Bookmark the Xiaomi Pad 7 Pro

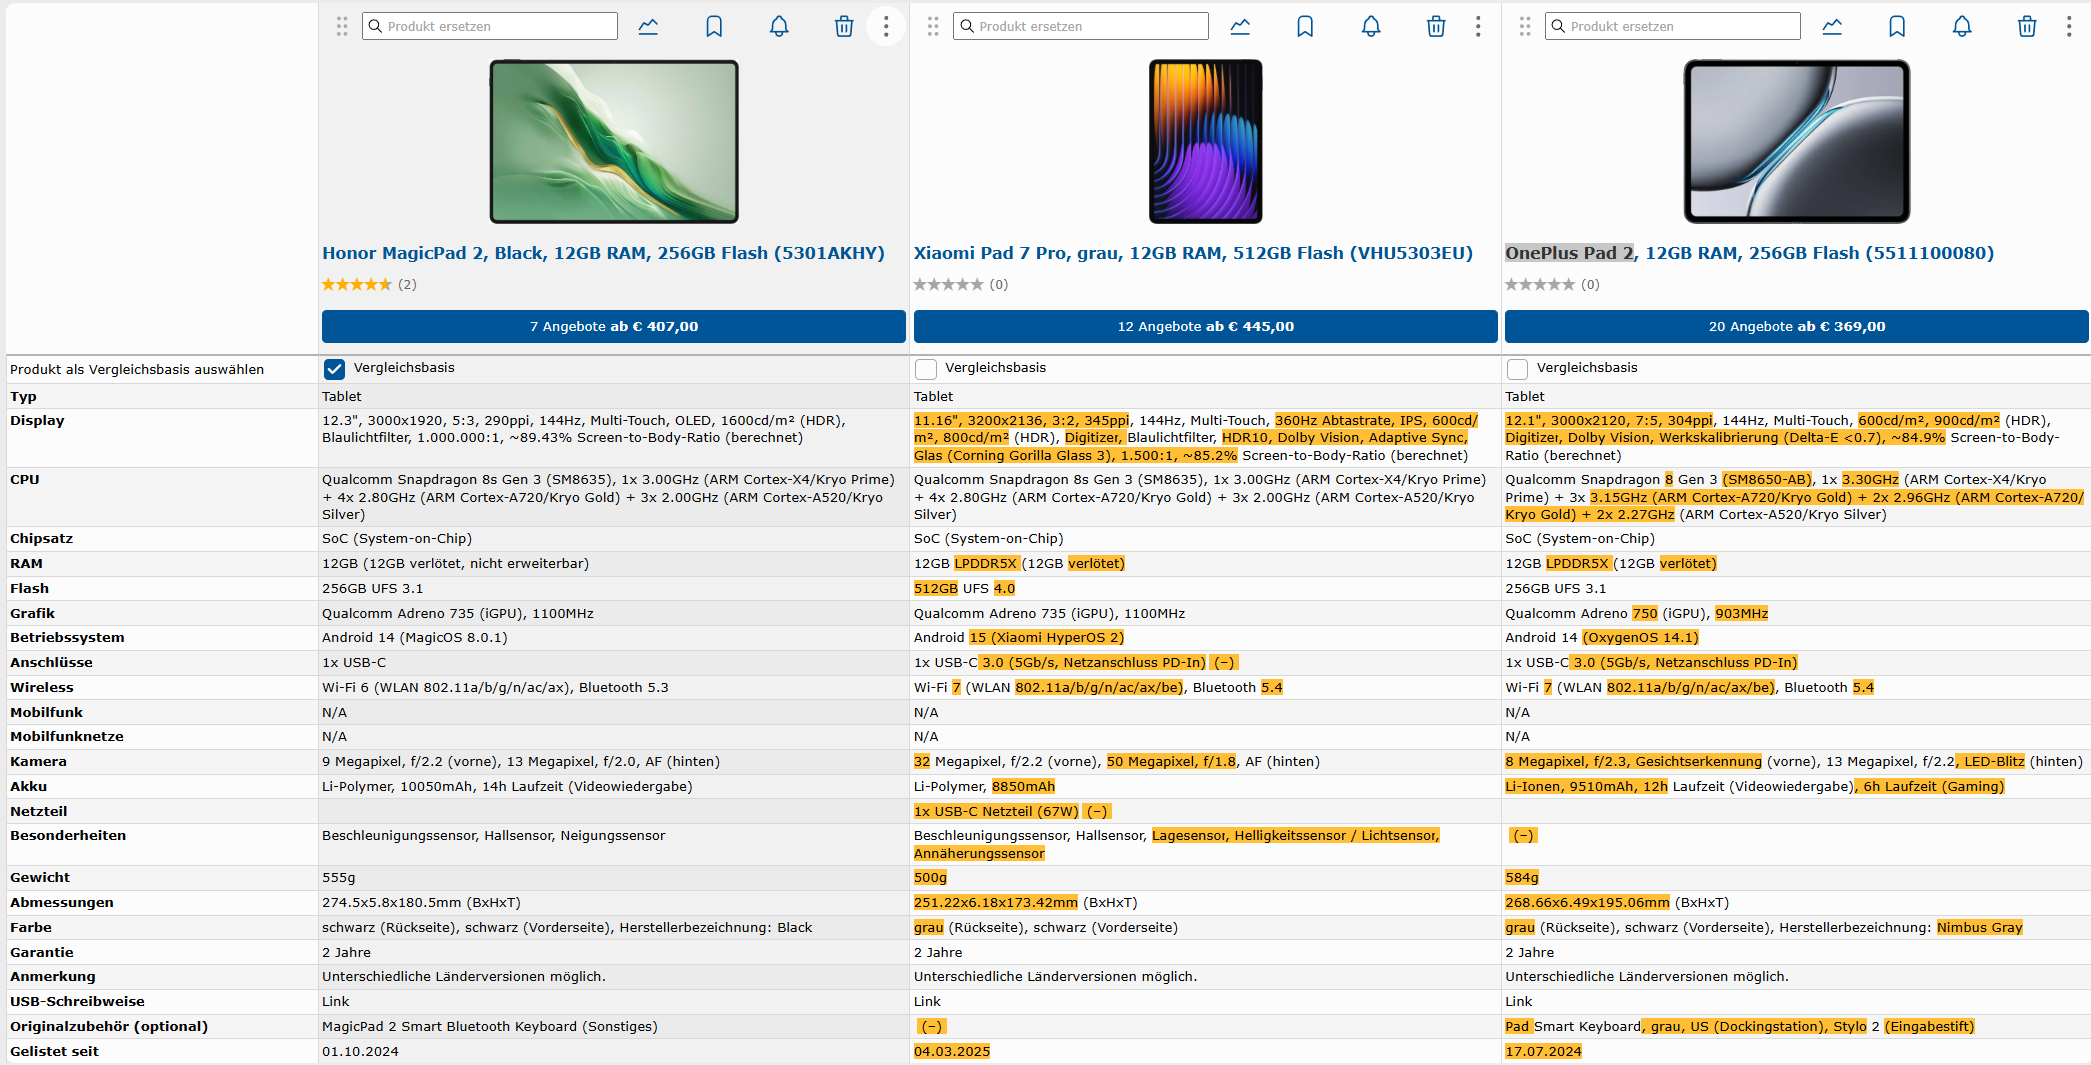(x=1305, y=27)
